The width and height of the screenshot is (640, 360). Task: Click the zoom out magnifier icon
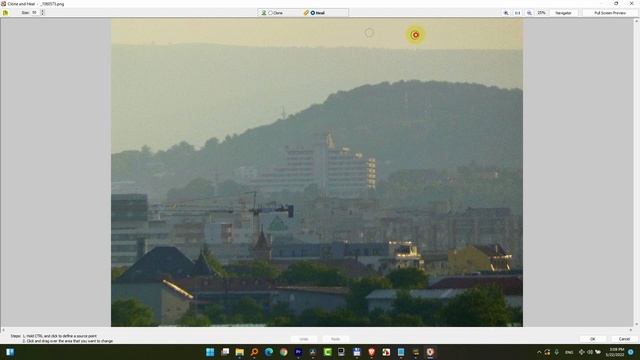point(529,13)
